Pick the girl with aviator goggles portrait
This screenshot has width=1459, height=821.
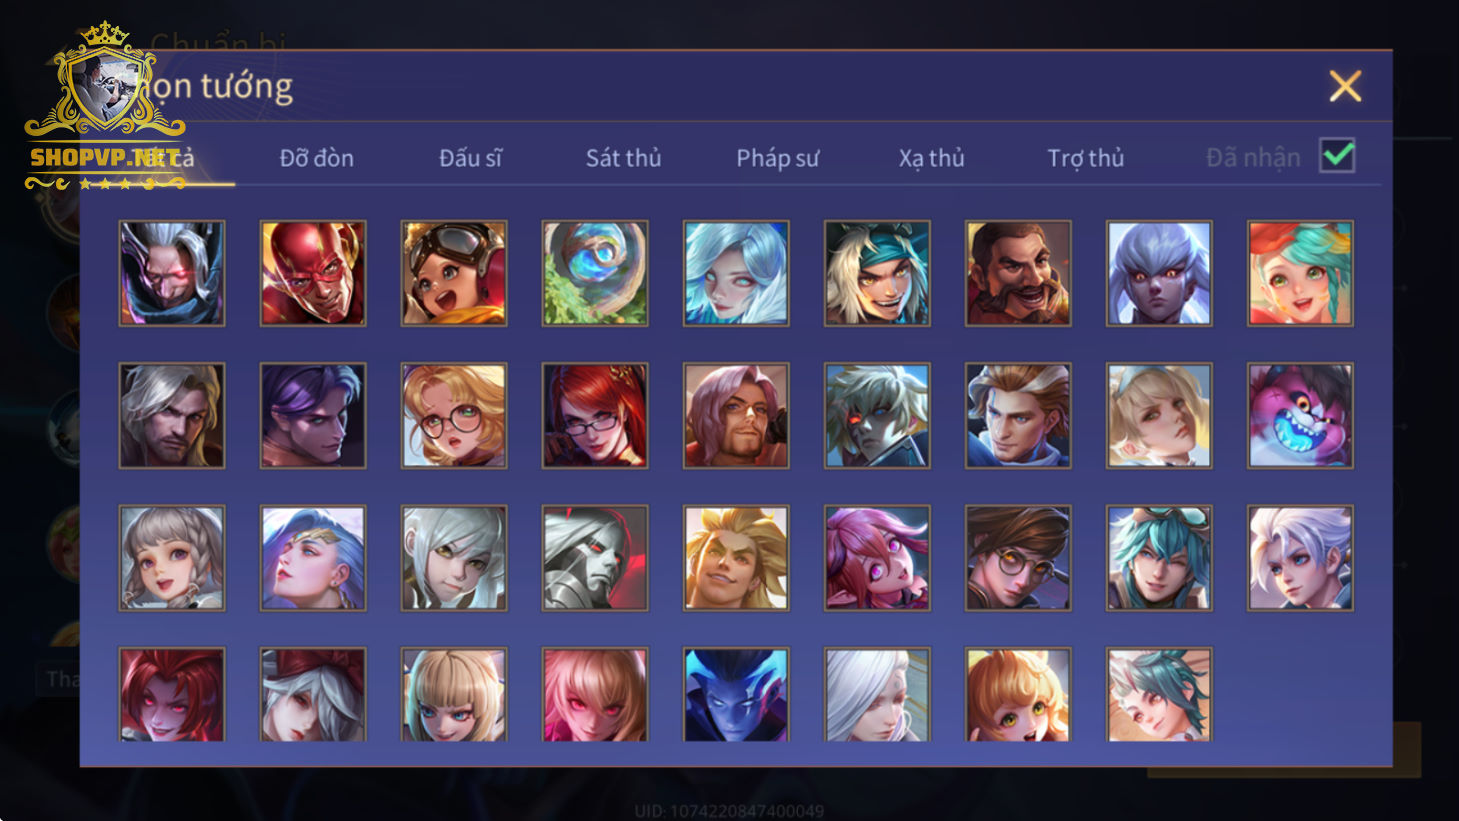[x=454, y=273]
